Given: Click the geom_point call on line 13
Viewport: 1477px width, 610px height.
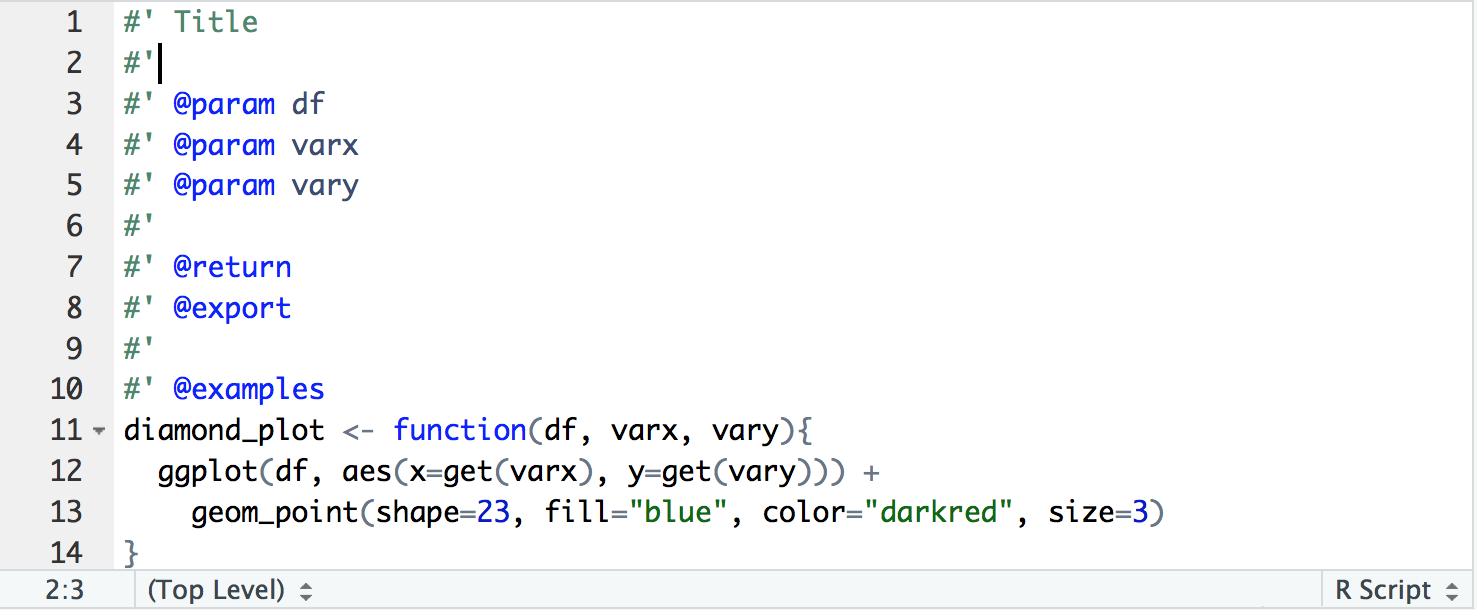Looking at the screenshot, I should tap(274, 512).
